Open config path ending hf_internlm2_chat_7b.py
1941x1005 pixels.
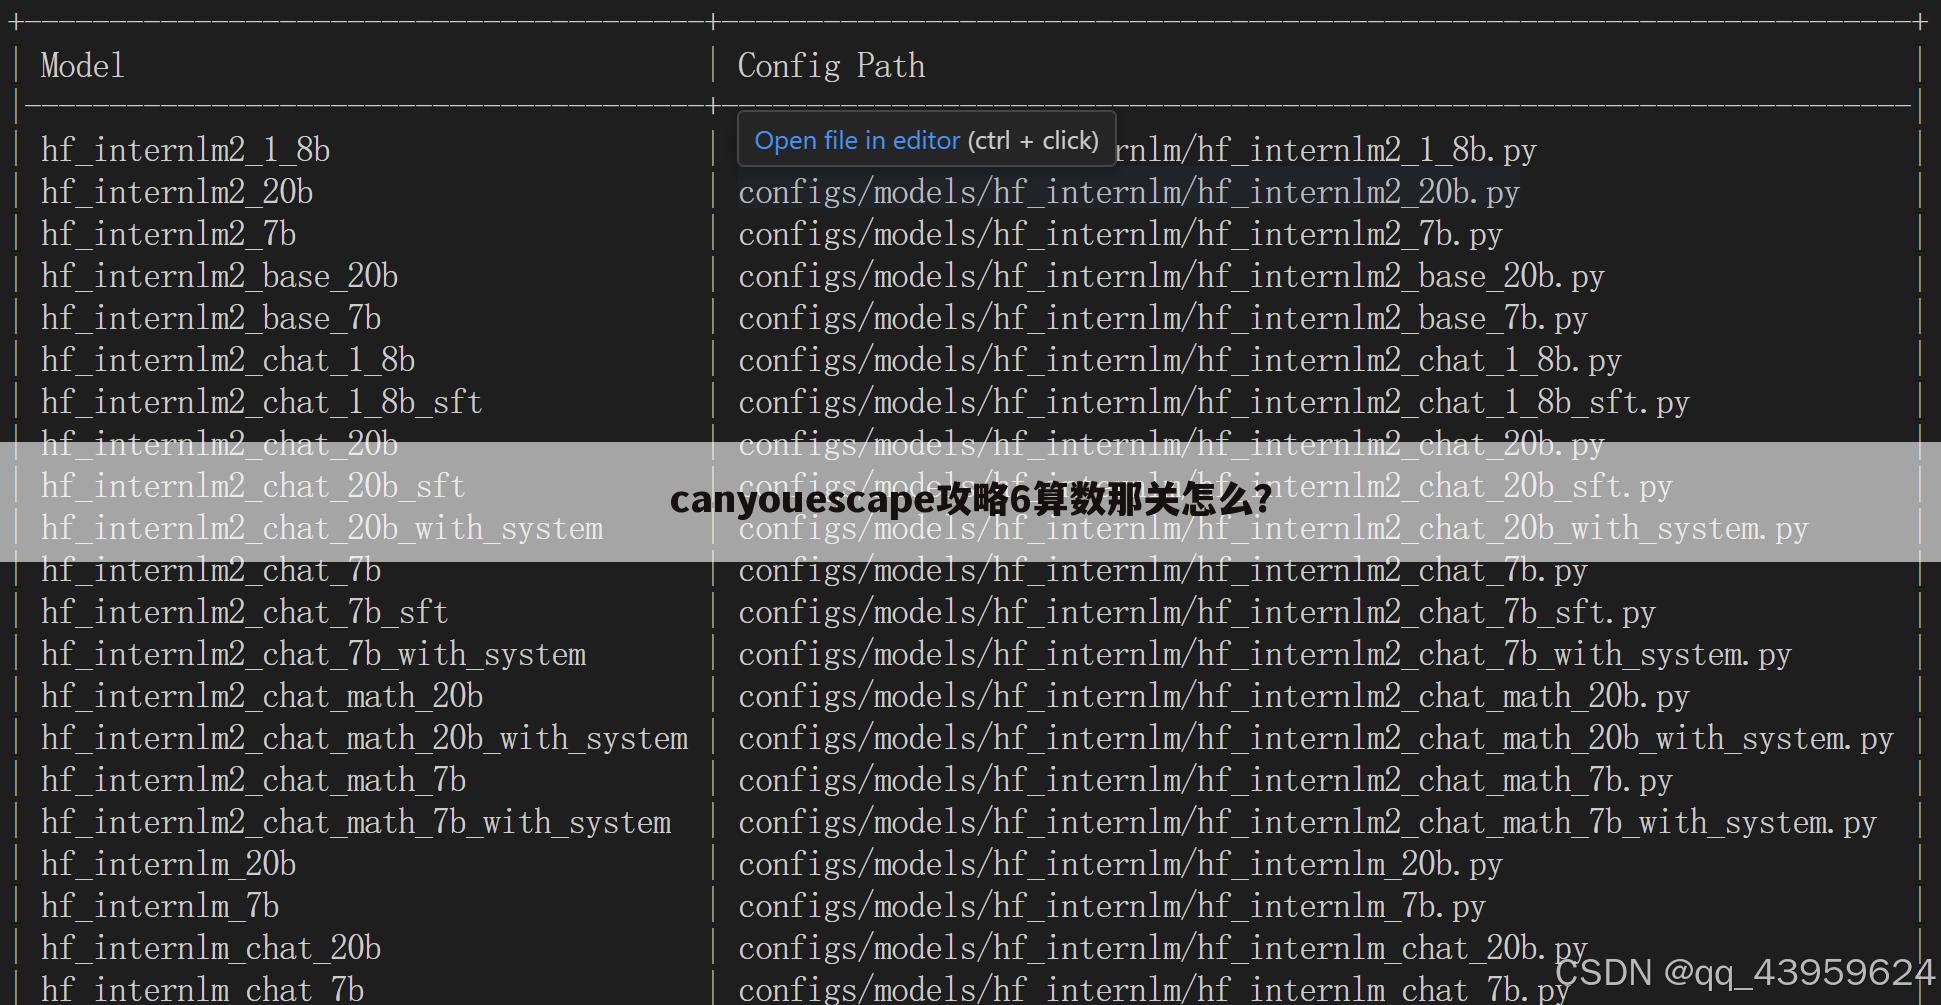pyautogui.click(x=1163, y=570)
